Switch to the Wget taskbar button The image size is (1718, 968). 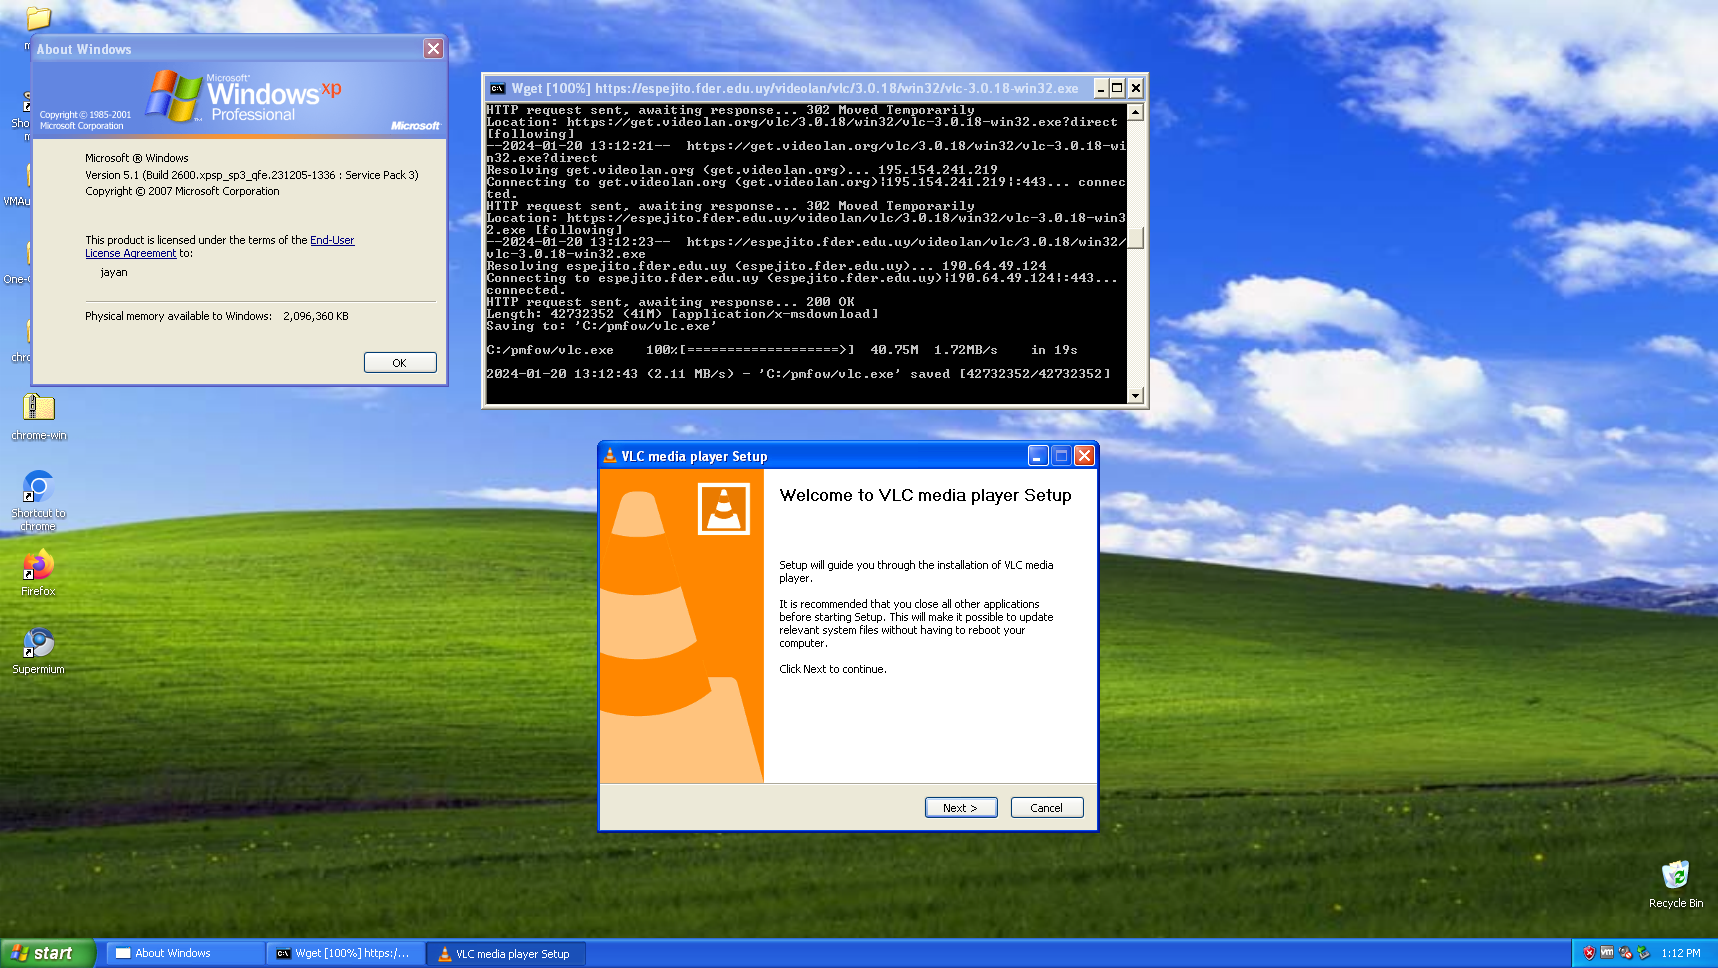coord(346,954)
